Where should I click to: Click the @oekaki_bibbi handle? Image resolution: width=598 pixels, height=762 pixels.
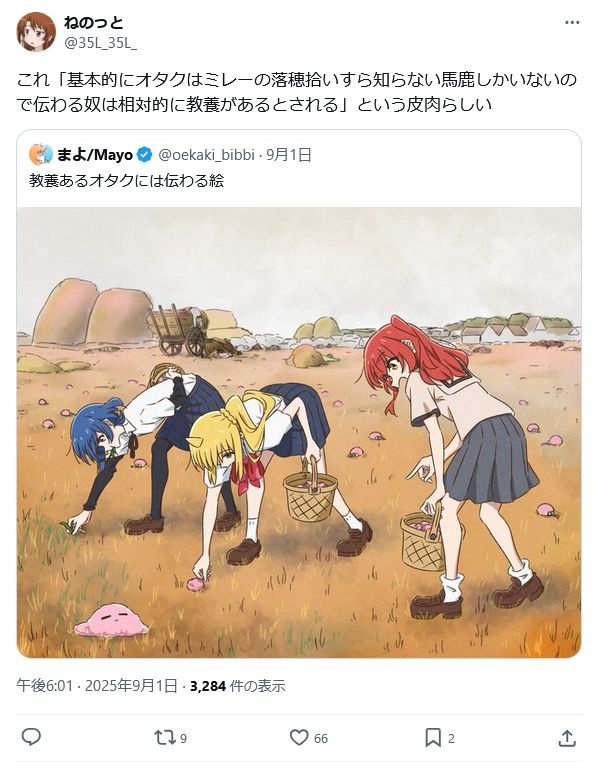(x=206, y=155)
